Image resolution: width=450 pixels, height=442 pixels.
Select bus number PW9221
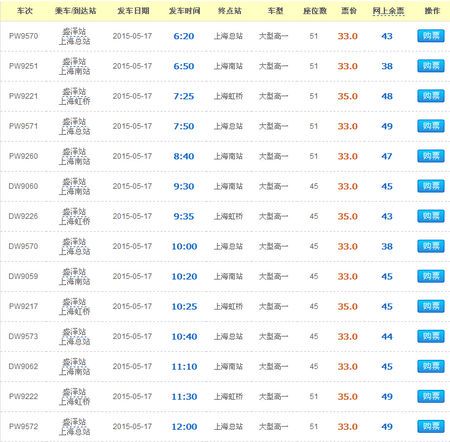23,96
